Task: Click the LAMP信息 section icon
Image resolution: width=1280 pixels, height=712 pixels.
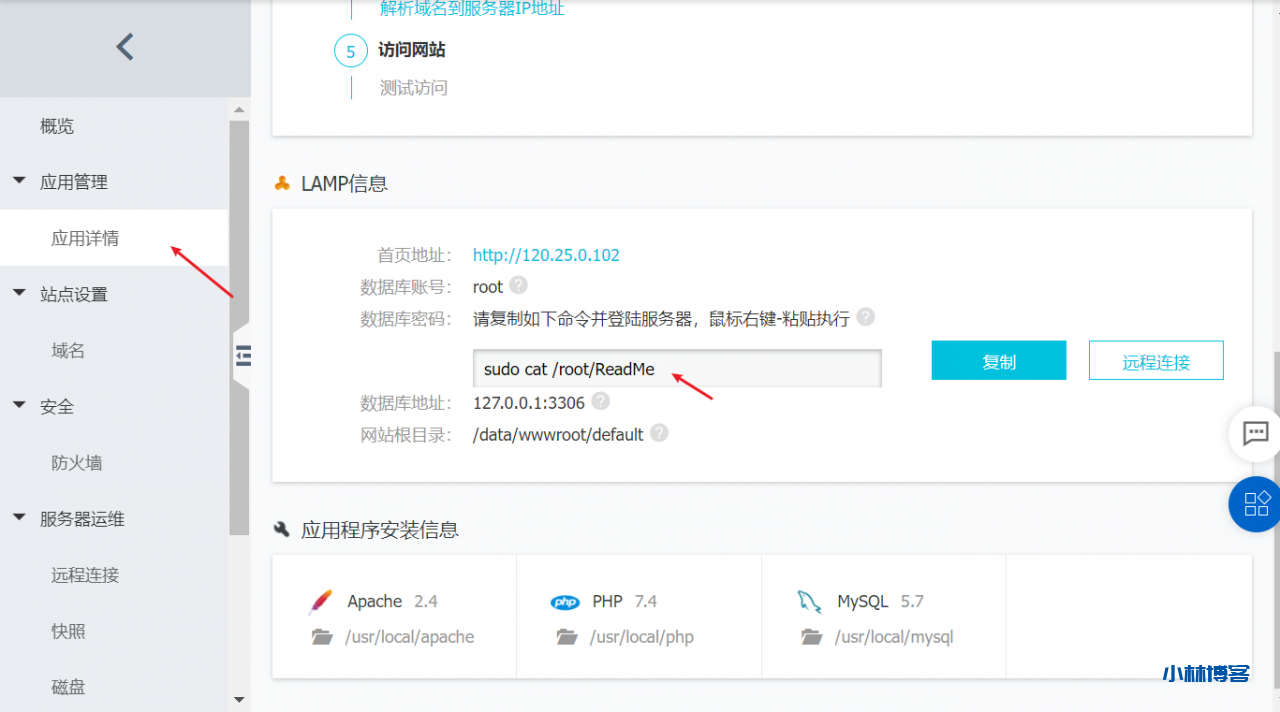Action: tap(282, 183)
